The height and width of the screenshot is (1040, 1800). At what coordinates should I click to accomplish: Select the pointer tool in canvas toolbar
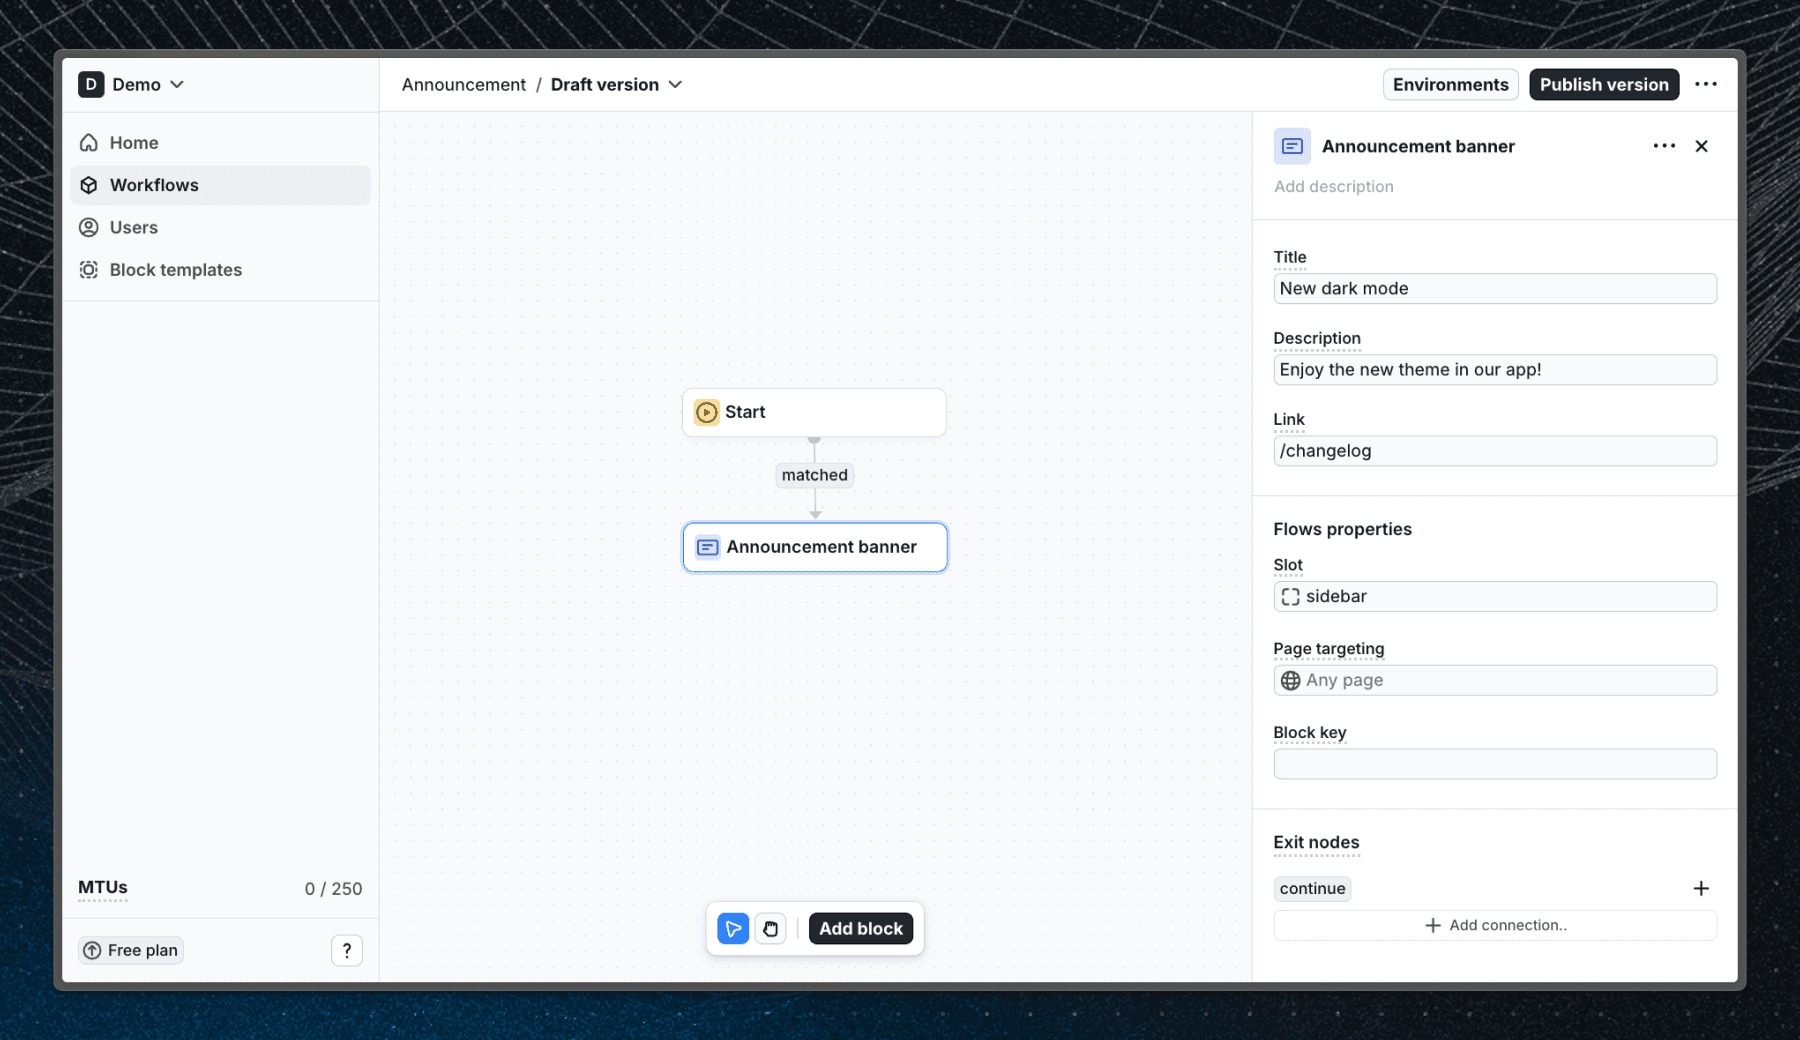click(x=733, y=928)
